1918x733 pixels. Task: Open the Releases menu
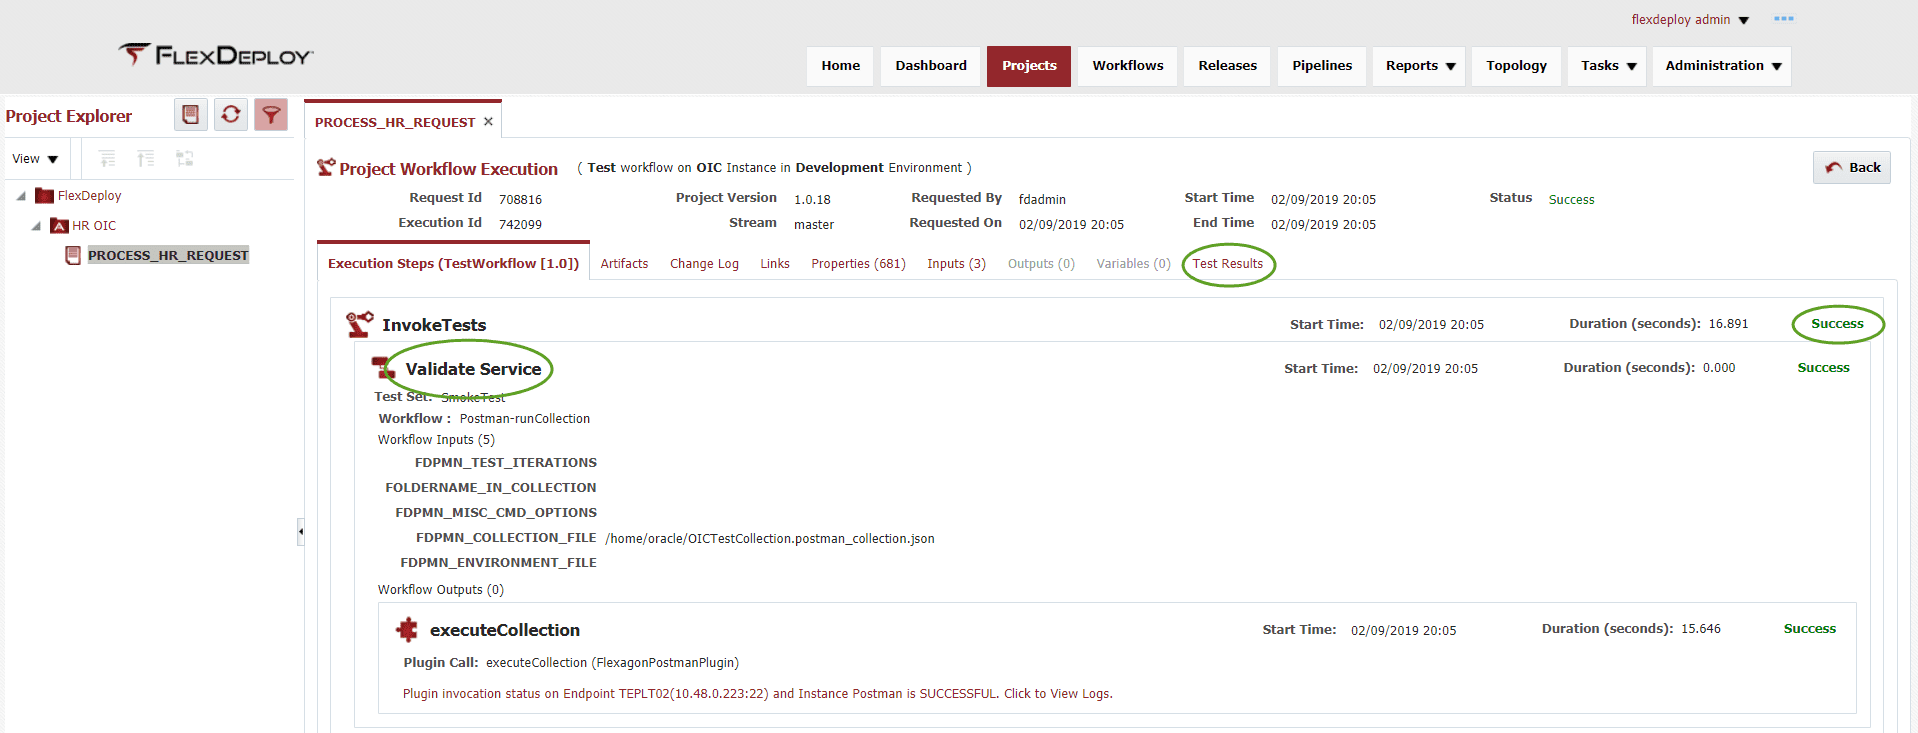[1227, 66]
